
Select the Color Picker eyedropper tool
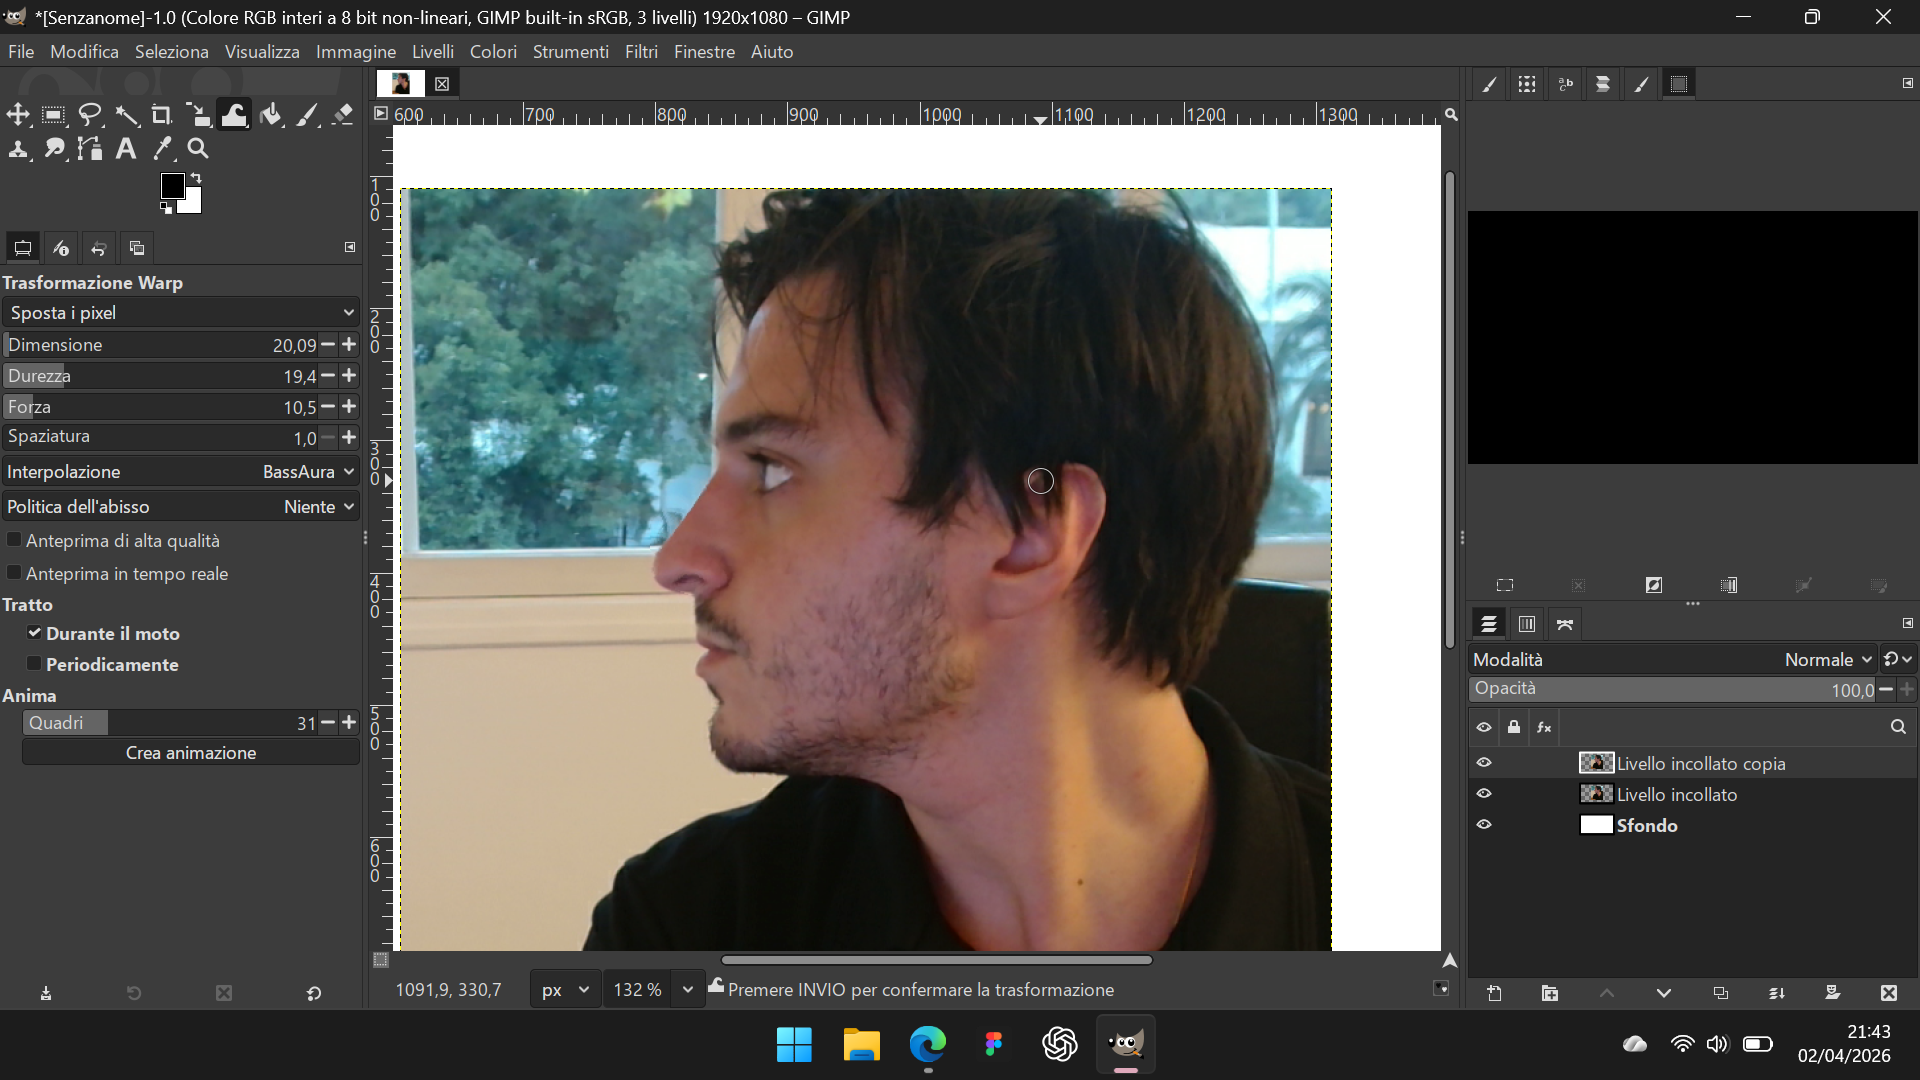pos(162,149)
